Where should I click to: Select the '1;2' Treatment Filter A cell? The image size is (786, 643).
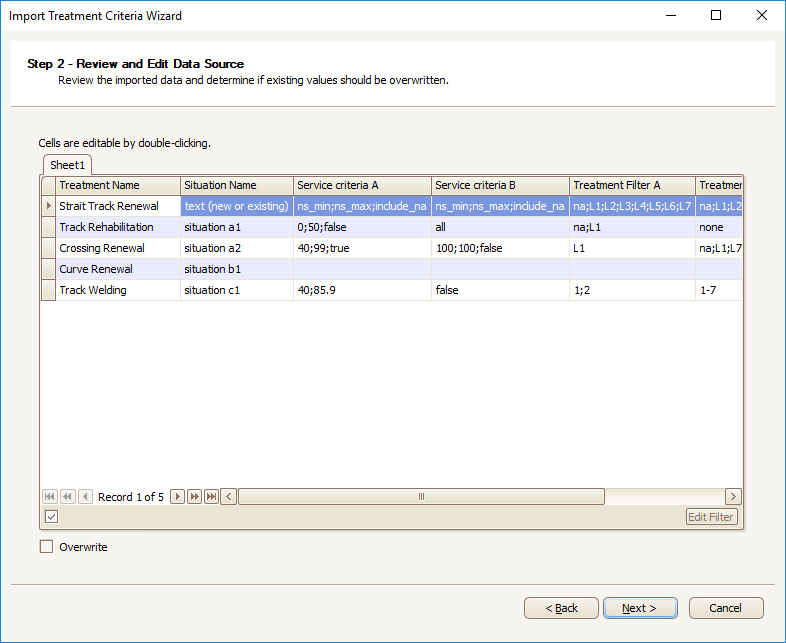(632, 290)
